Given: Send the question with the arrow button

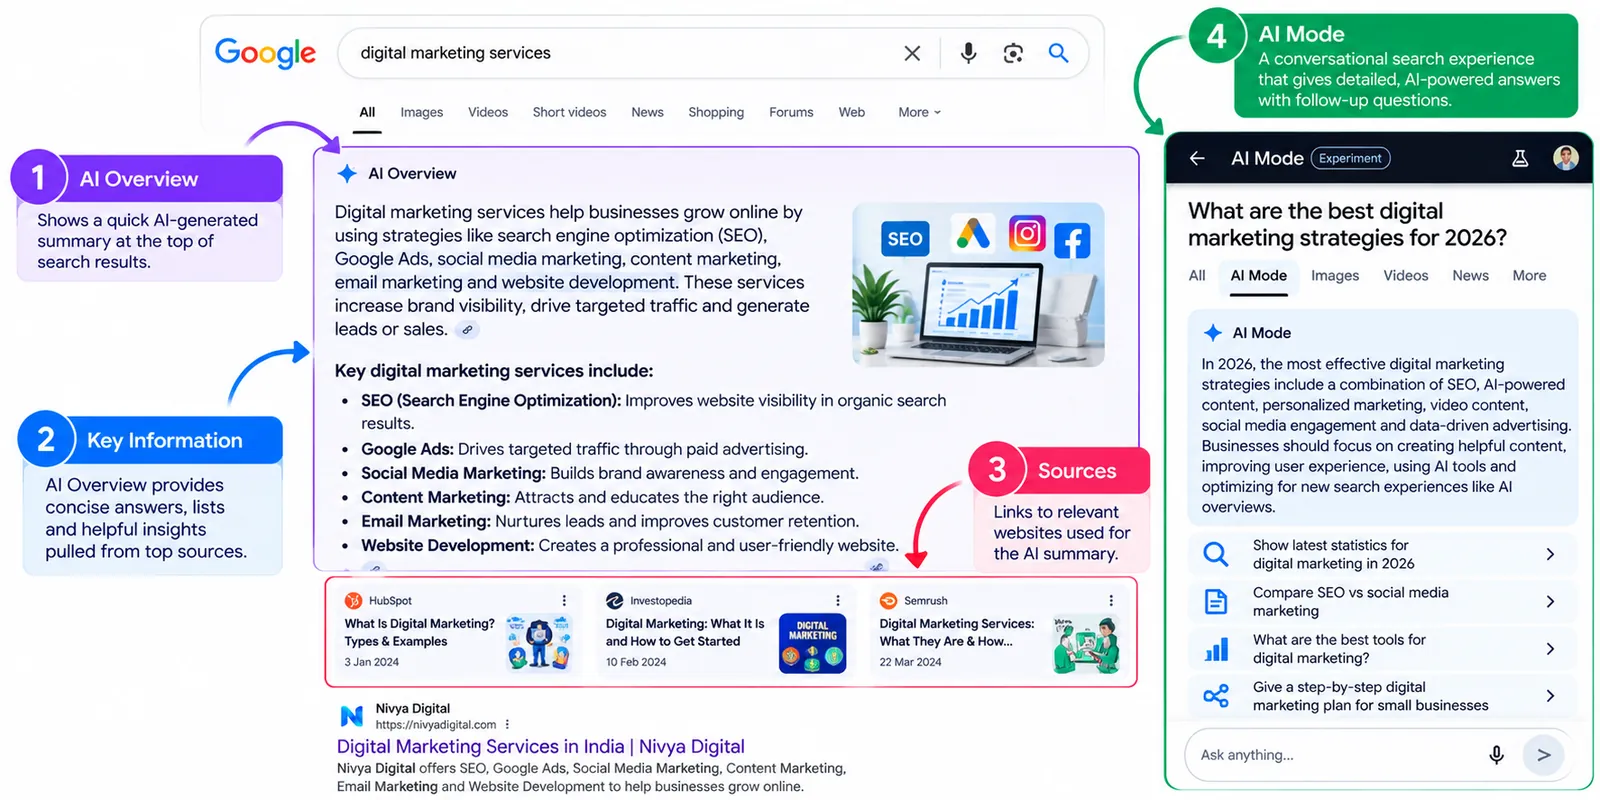Looking at the screenshot, I should (1543, 755).
